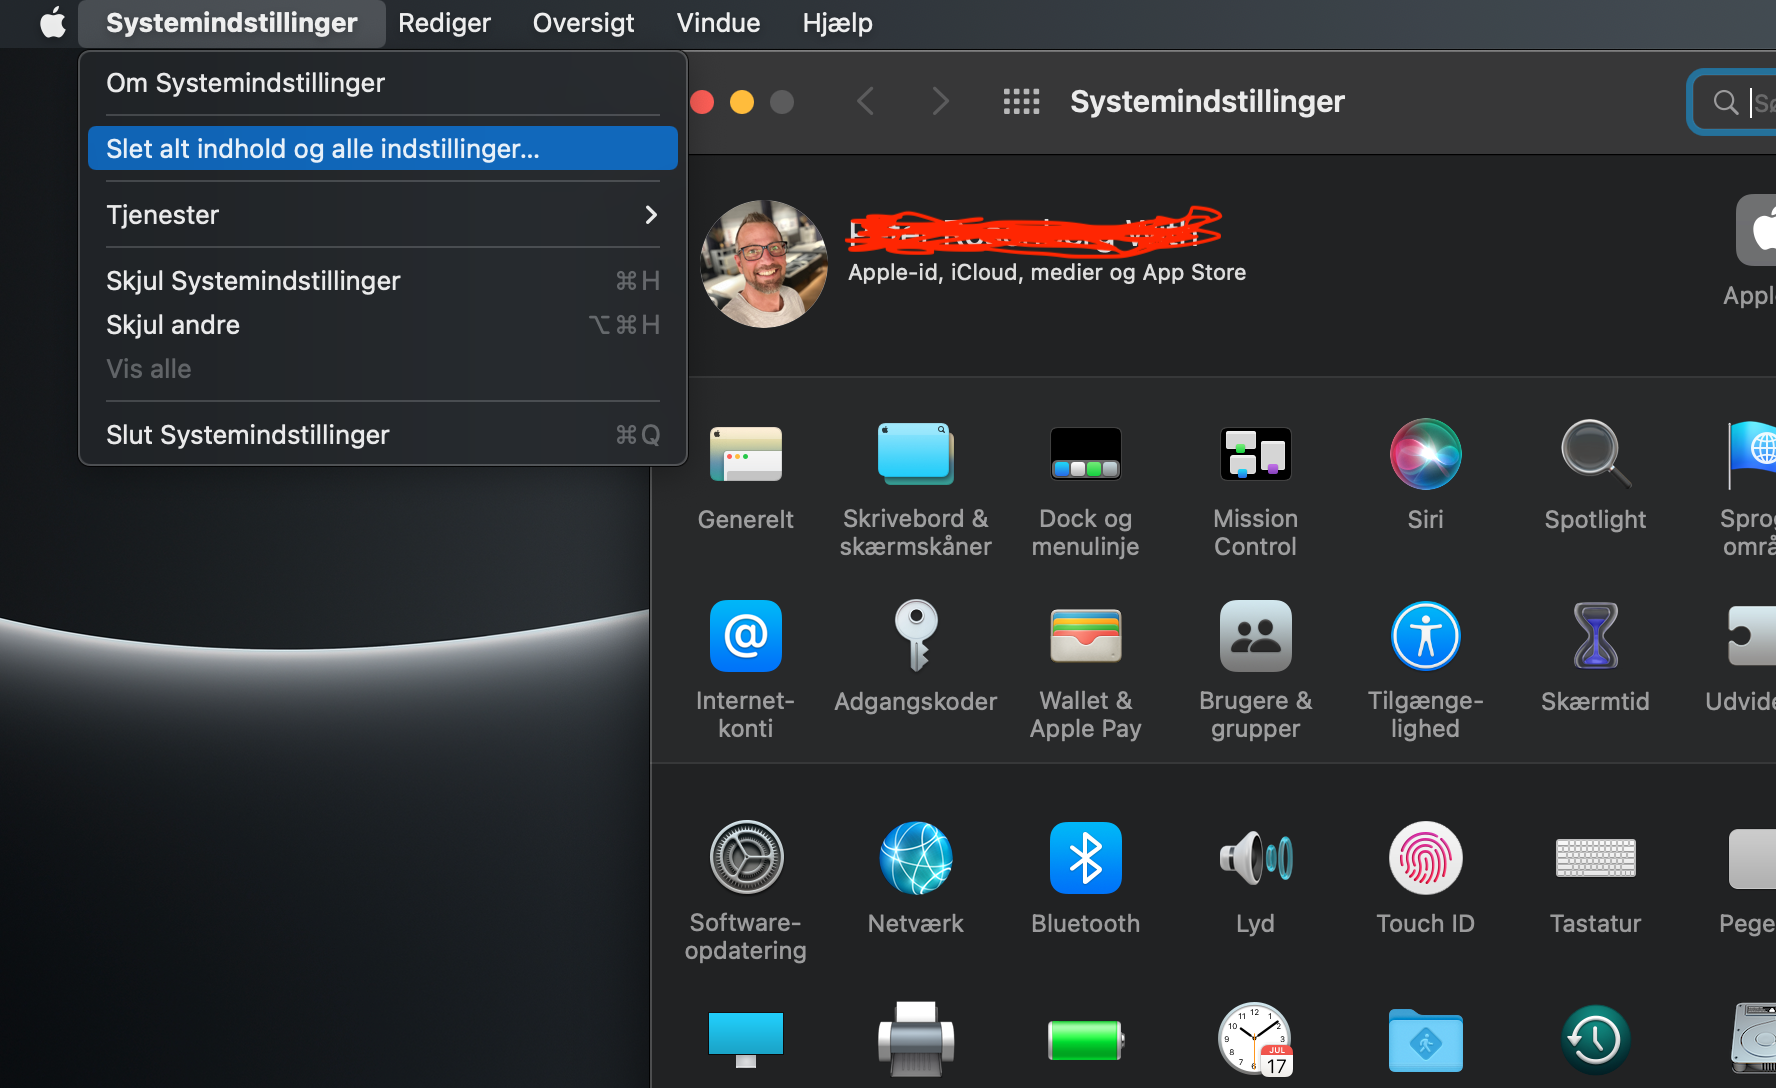The width and height of the screenshot is (1776, 1088).
Task: Open the Oversigt menu
Action: 583,22
